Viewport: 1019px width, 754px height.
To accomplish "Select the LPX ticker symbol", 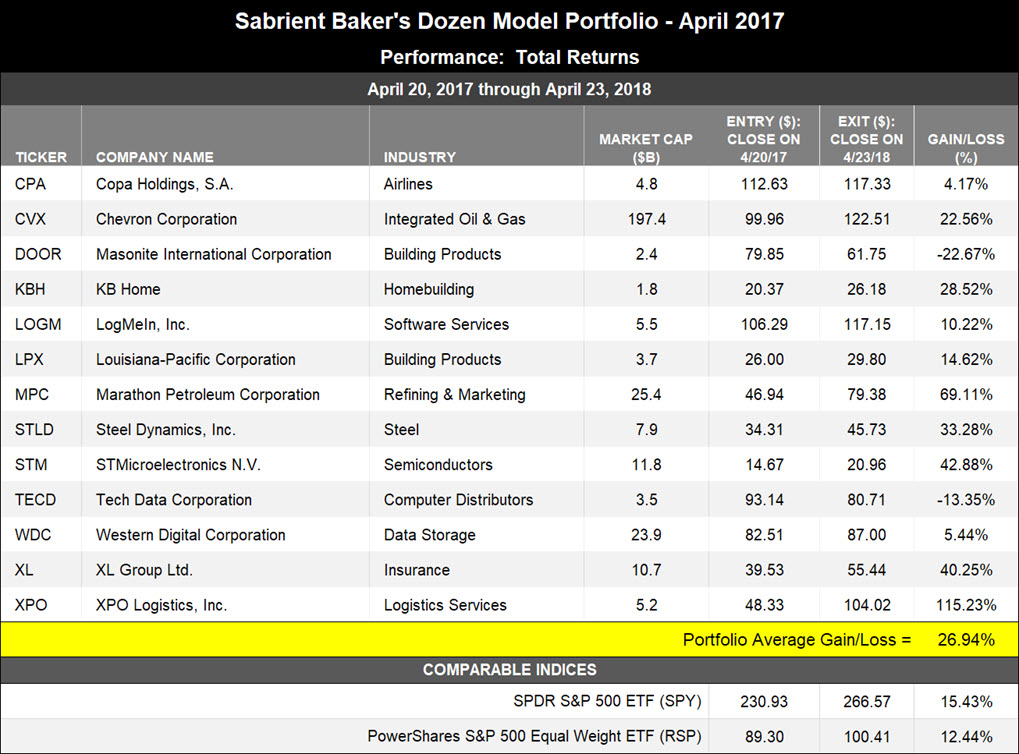I will [29, 359].
